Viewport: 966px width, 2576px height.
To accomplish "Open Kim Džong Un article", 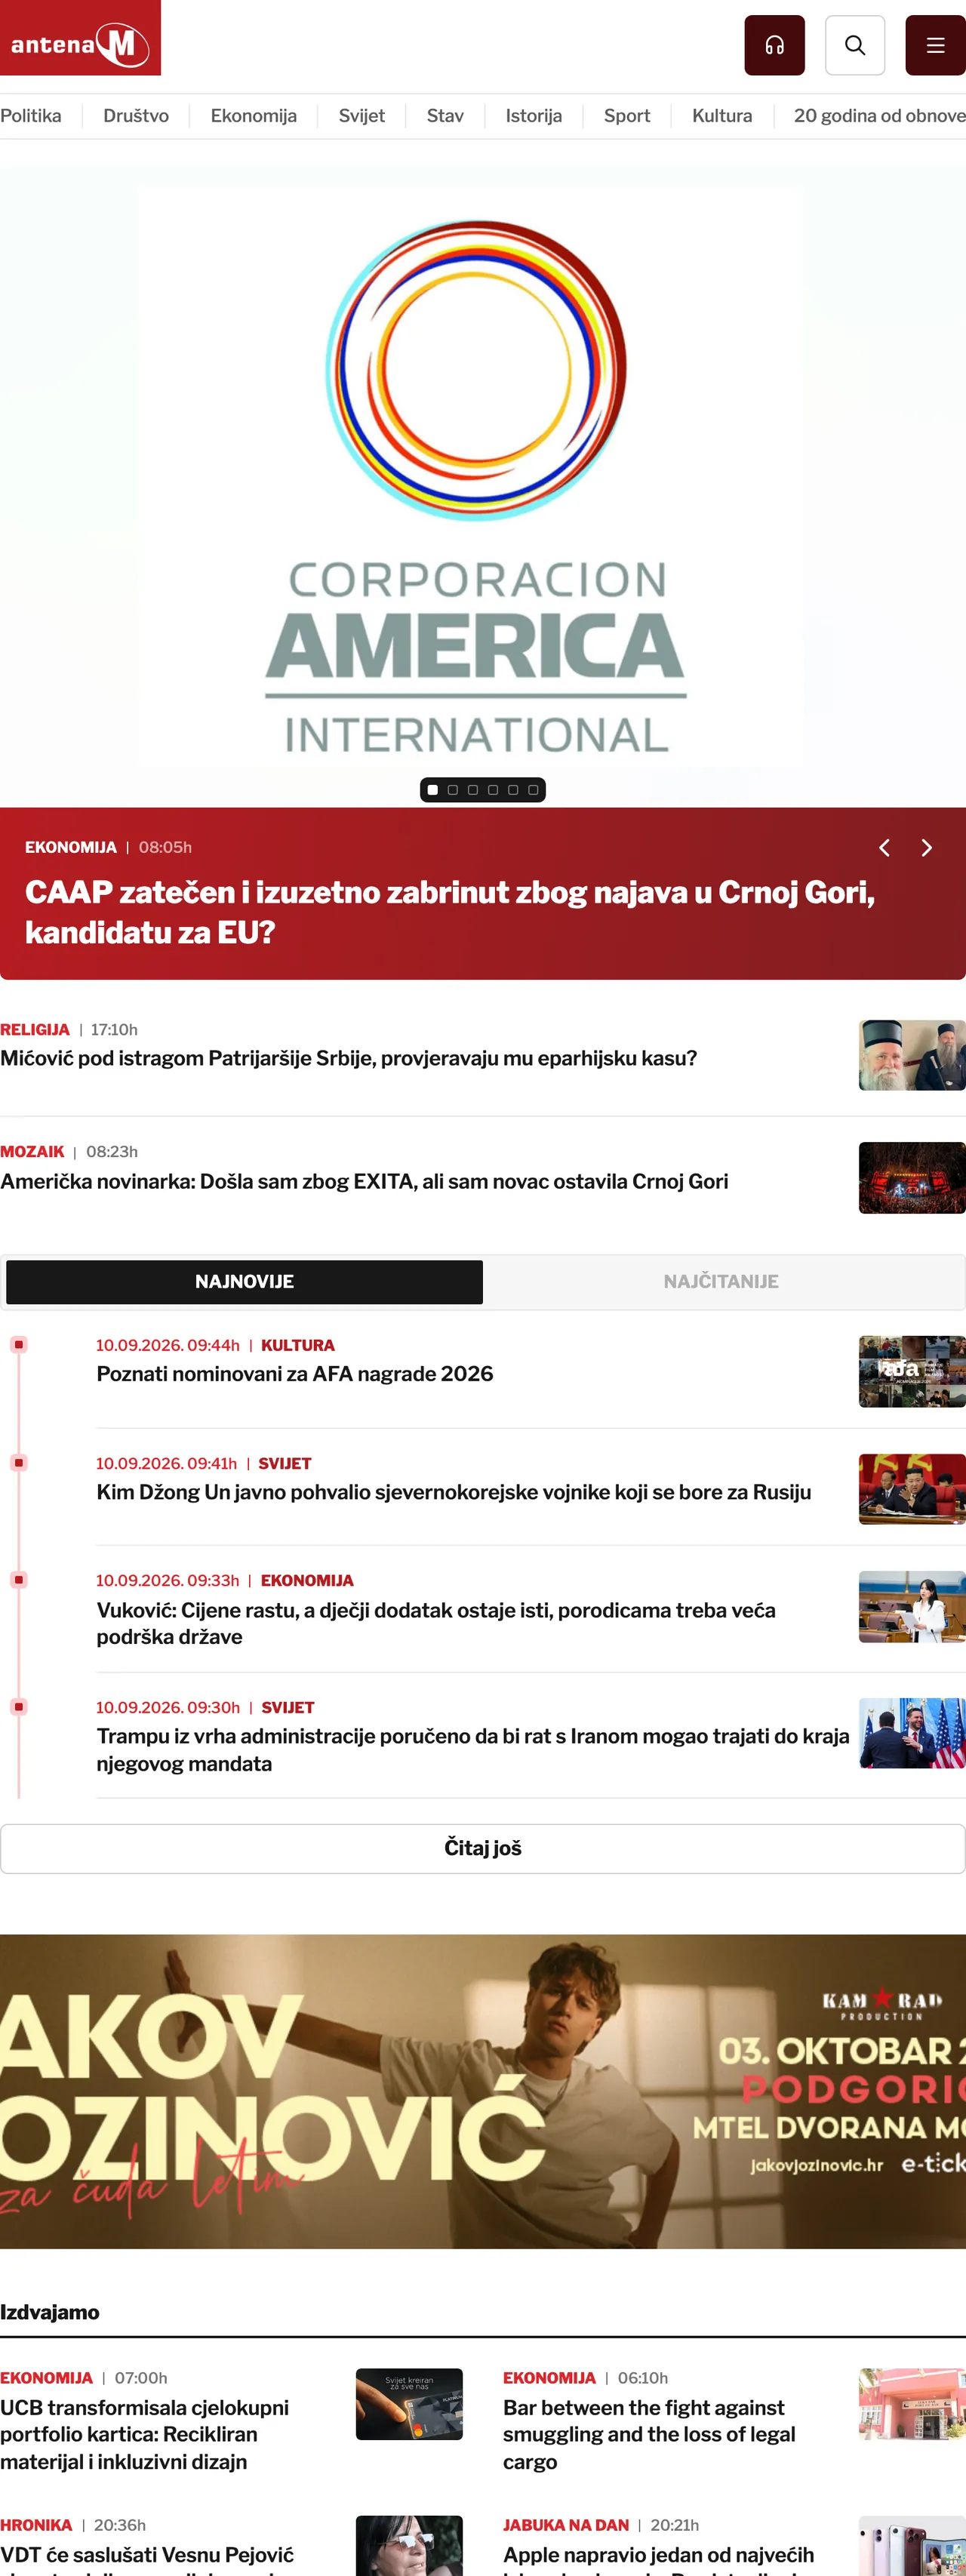I will [x=454, y=1492].
